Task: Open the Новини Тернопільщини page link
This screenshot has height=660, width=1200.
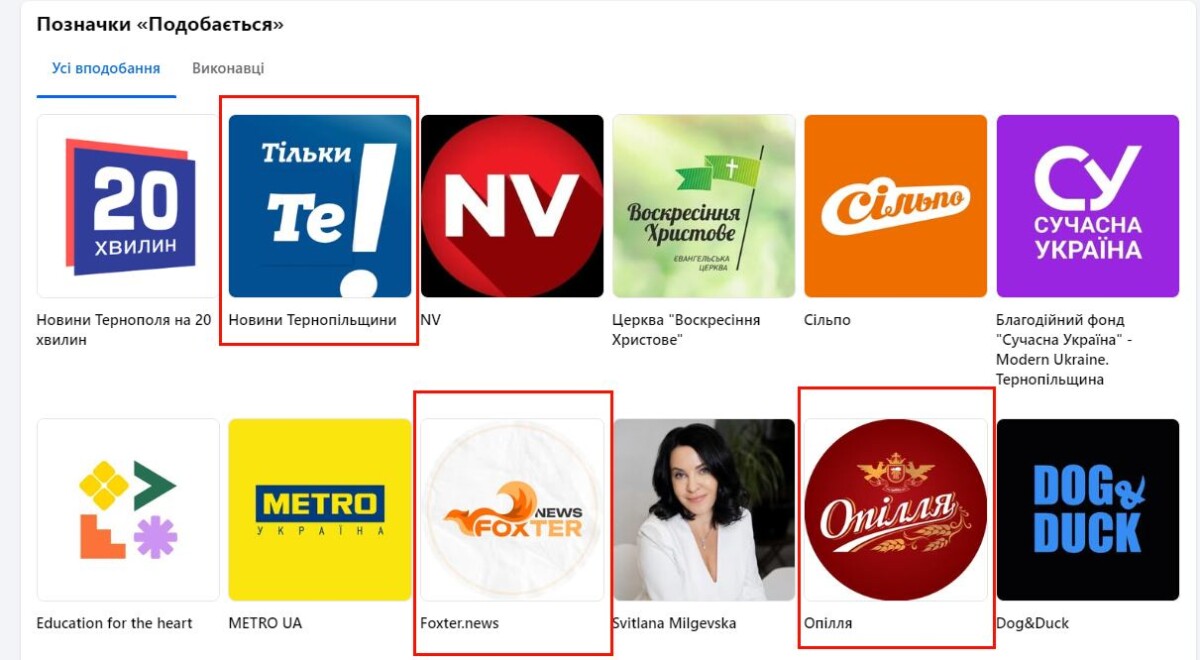Action: [x=313, y=320]
